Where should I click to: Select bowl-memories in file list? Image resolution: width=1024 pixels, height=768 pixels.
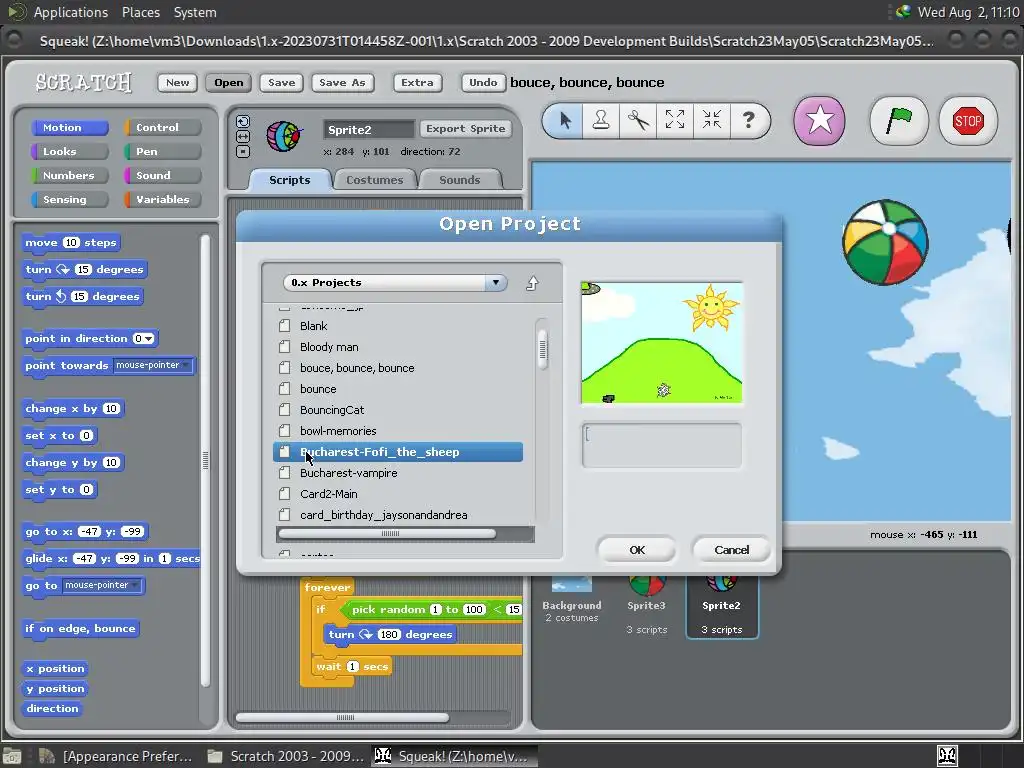click(x=398, y=431)
